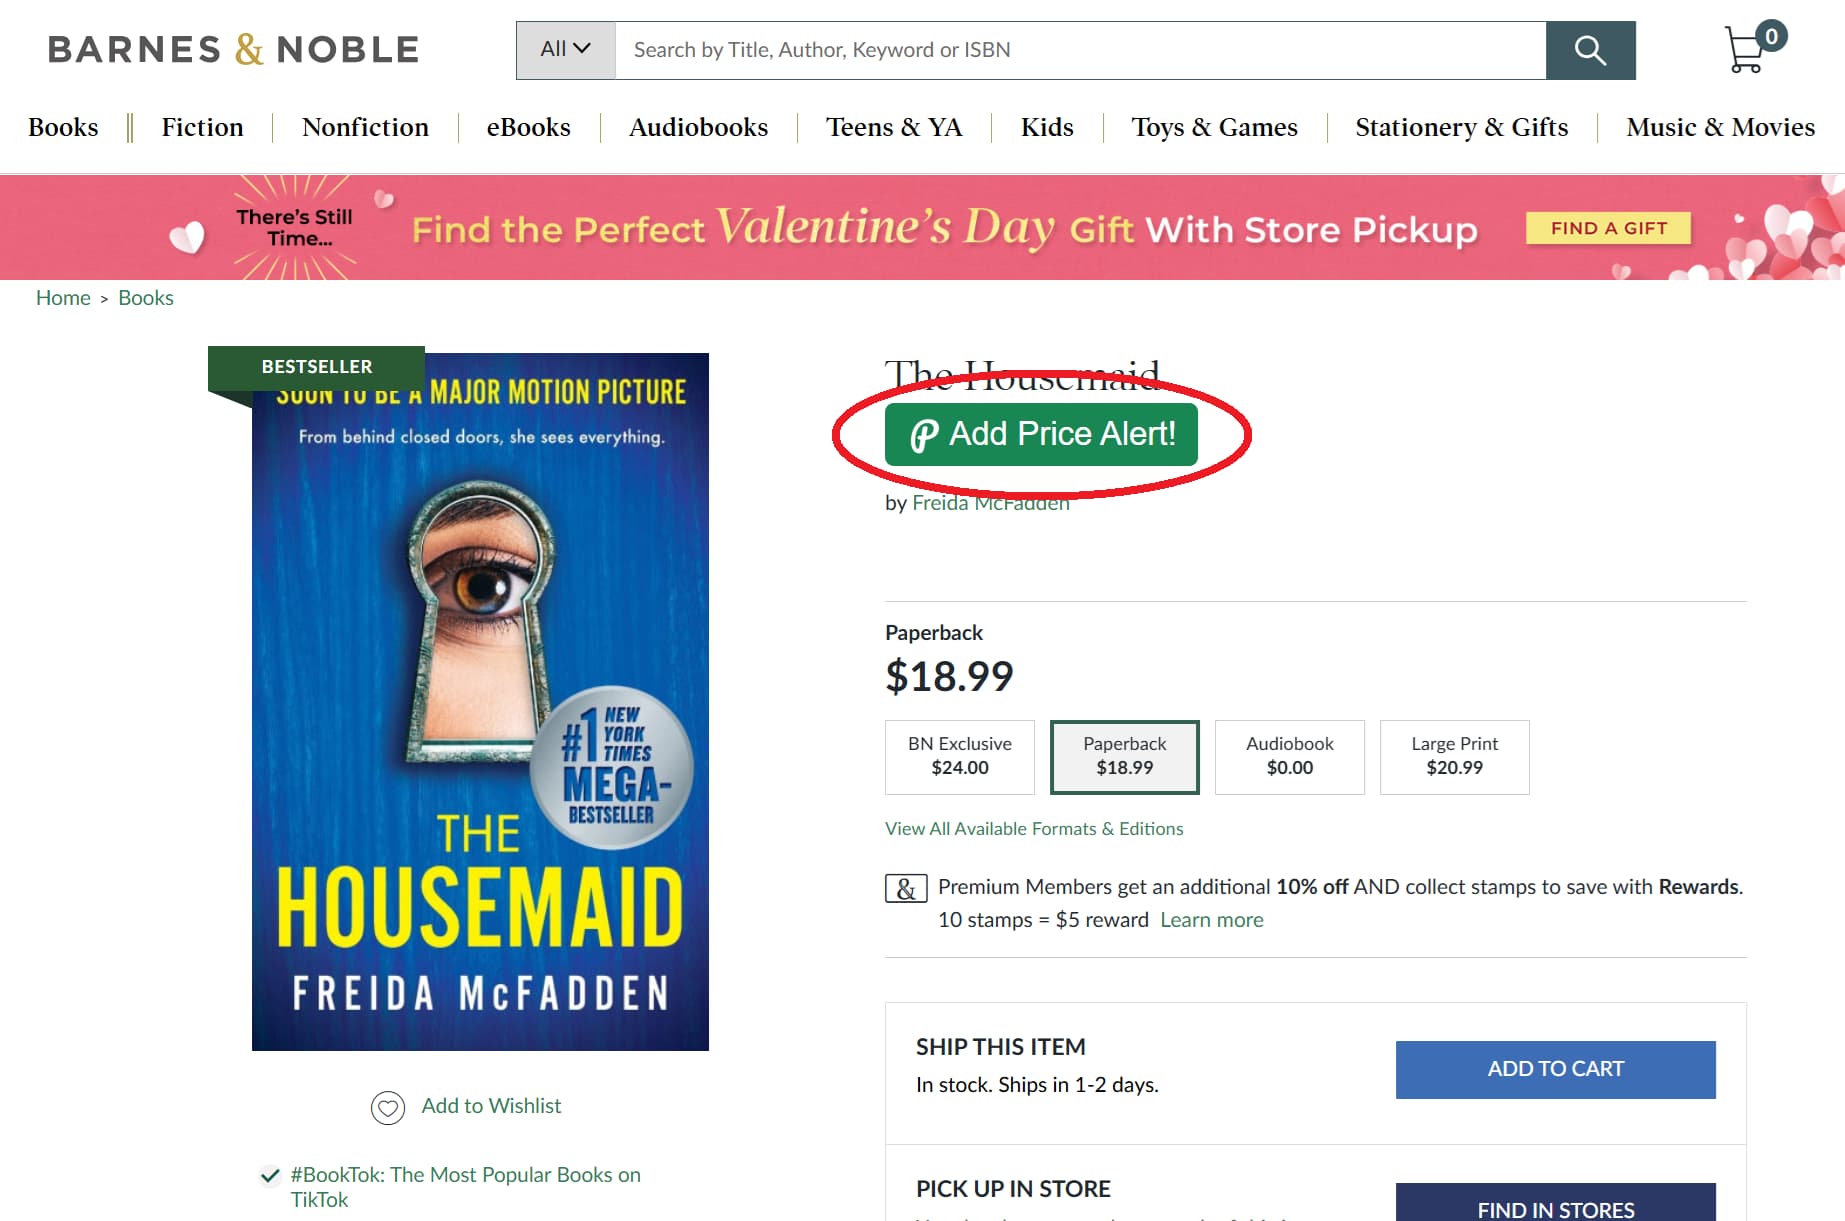Click the heart icon beside Add to Wishlist
1845x1221 pixels.
tap(389, 1108)
